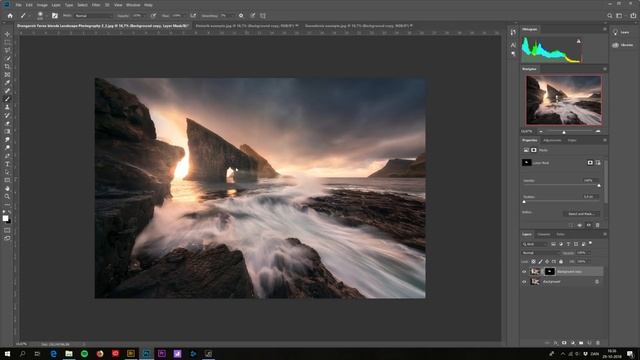
Task: Select the History Brush tool
Action: tap(7, 116)
